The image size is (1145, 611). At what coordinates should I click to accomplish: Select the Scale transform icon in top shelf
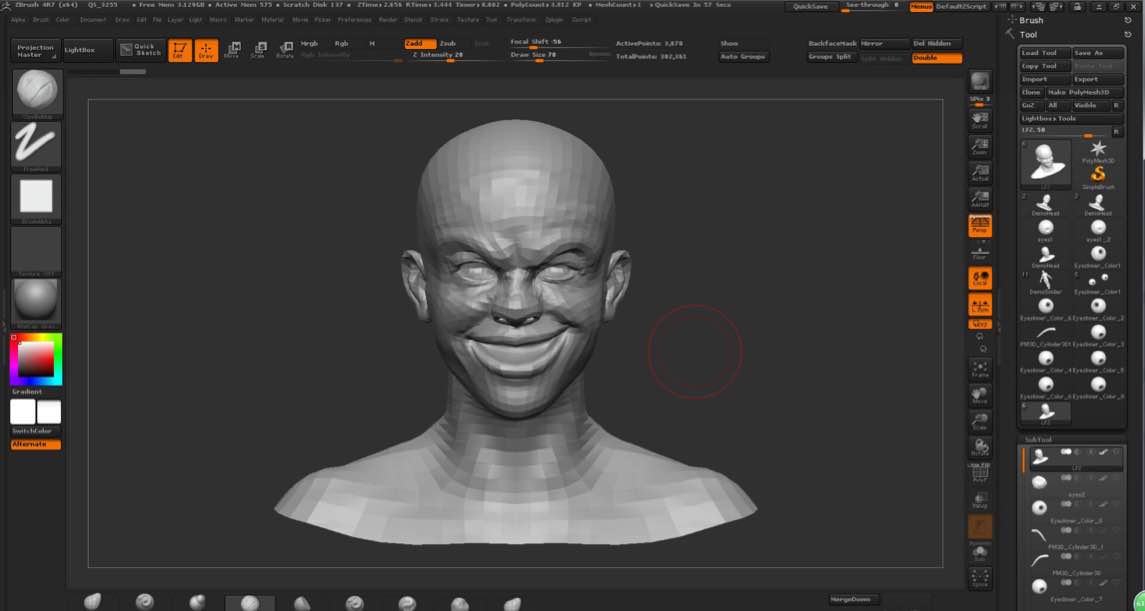258,50
